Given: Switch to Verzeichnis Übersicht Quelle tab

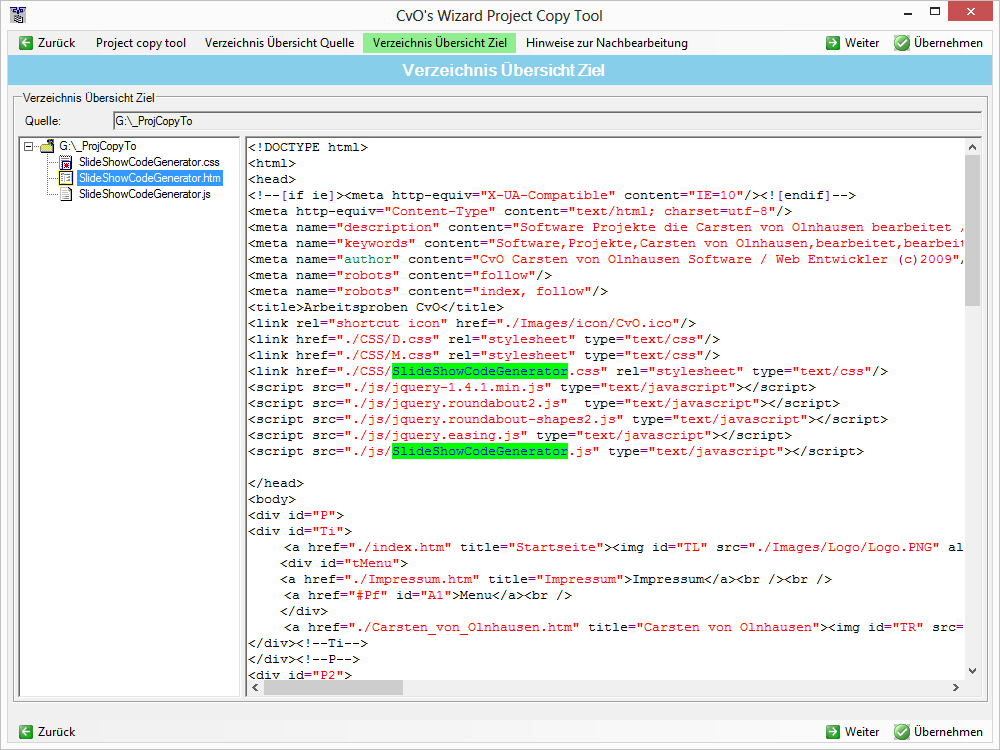Looking at the screenshot, I should pos(279,43).
